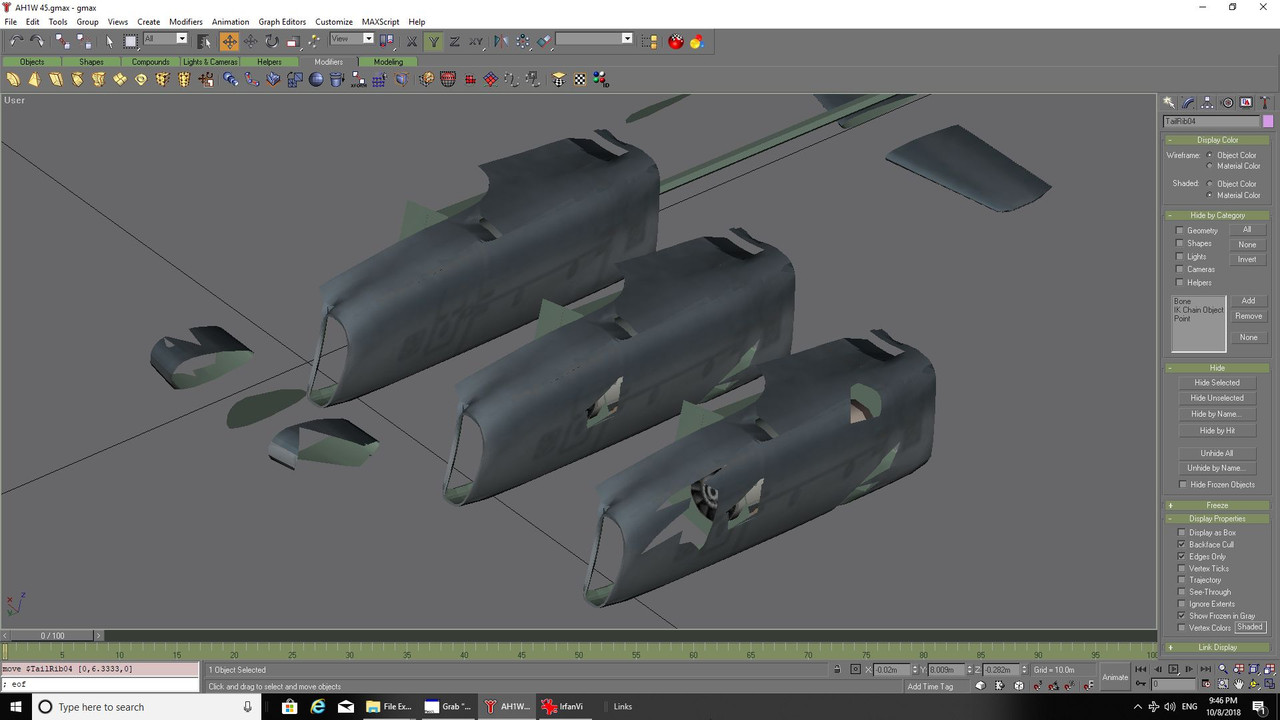Open the Modifiers menu
Viewport: 1280px width, 720px height.
(186, 21)
